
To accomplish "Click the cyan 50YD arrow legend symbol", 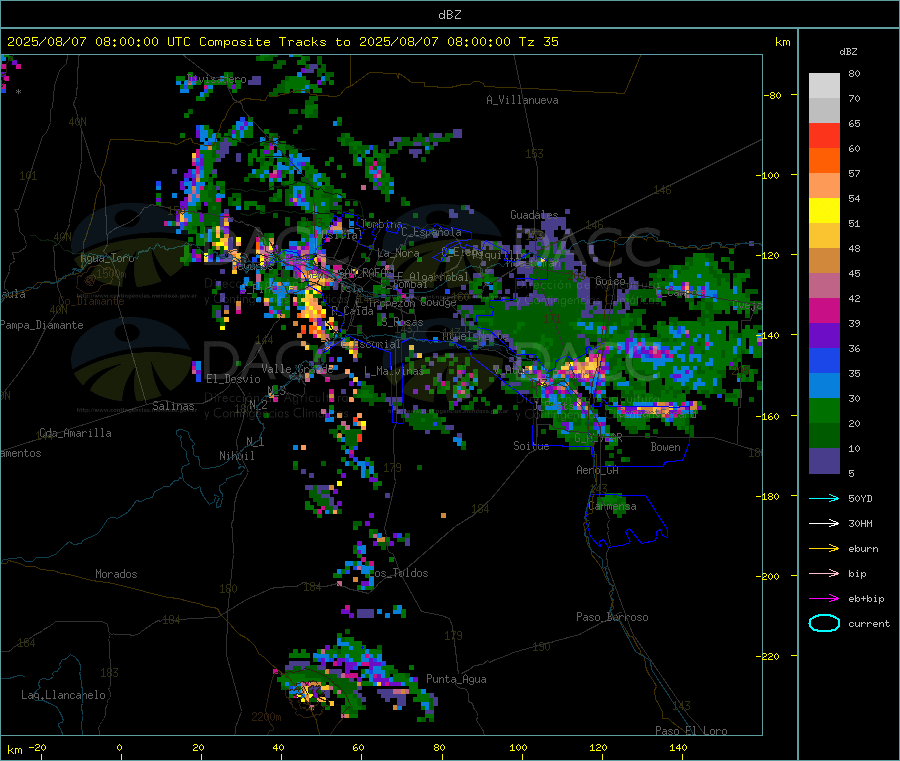I will [x=824, y=498].
